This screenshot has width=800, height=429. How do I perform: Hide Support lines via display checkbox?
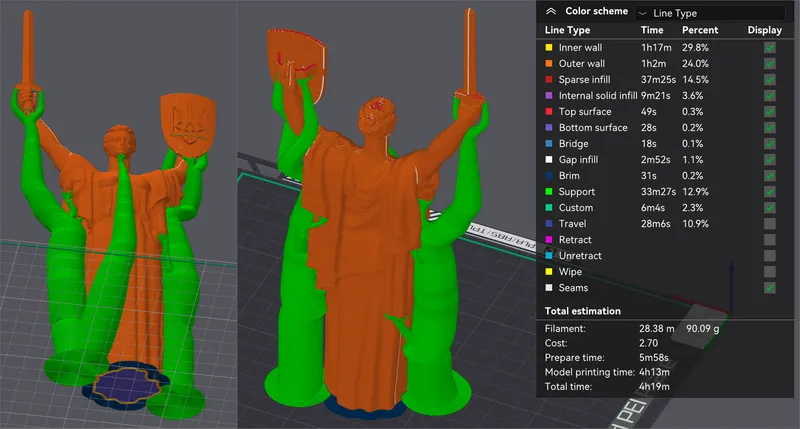pos(769,192)
